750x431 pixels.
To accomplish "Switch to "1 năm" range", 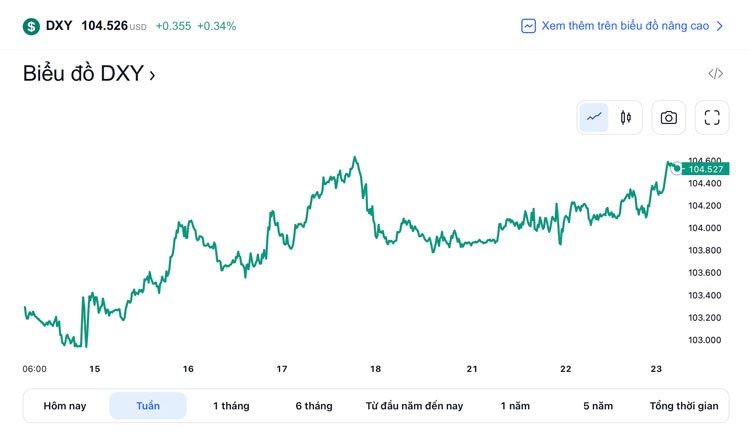I will 515,406.
